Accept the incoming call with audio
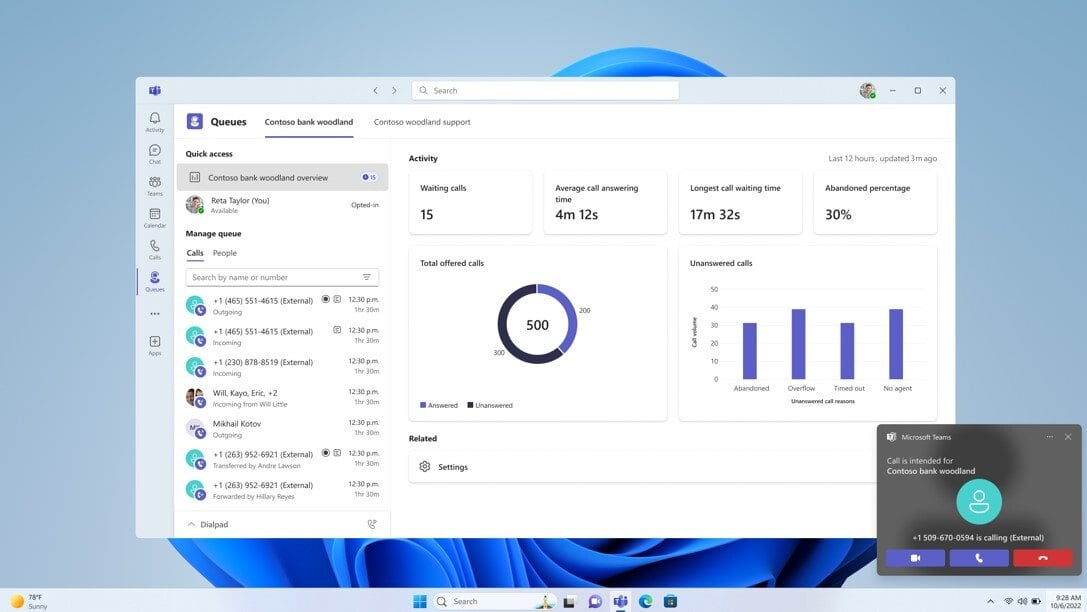Screen dimensions: 1087x612 (978, 557)
